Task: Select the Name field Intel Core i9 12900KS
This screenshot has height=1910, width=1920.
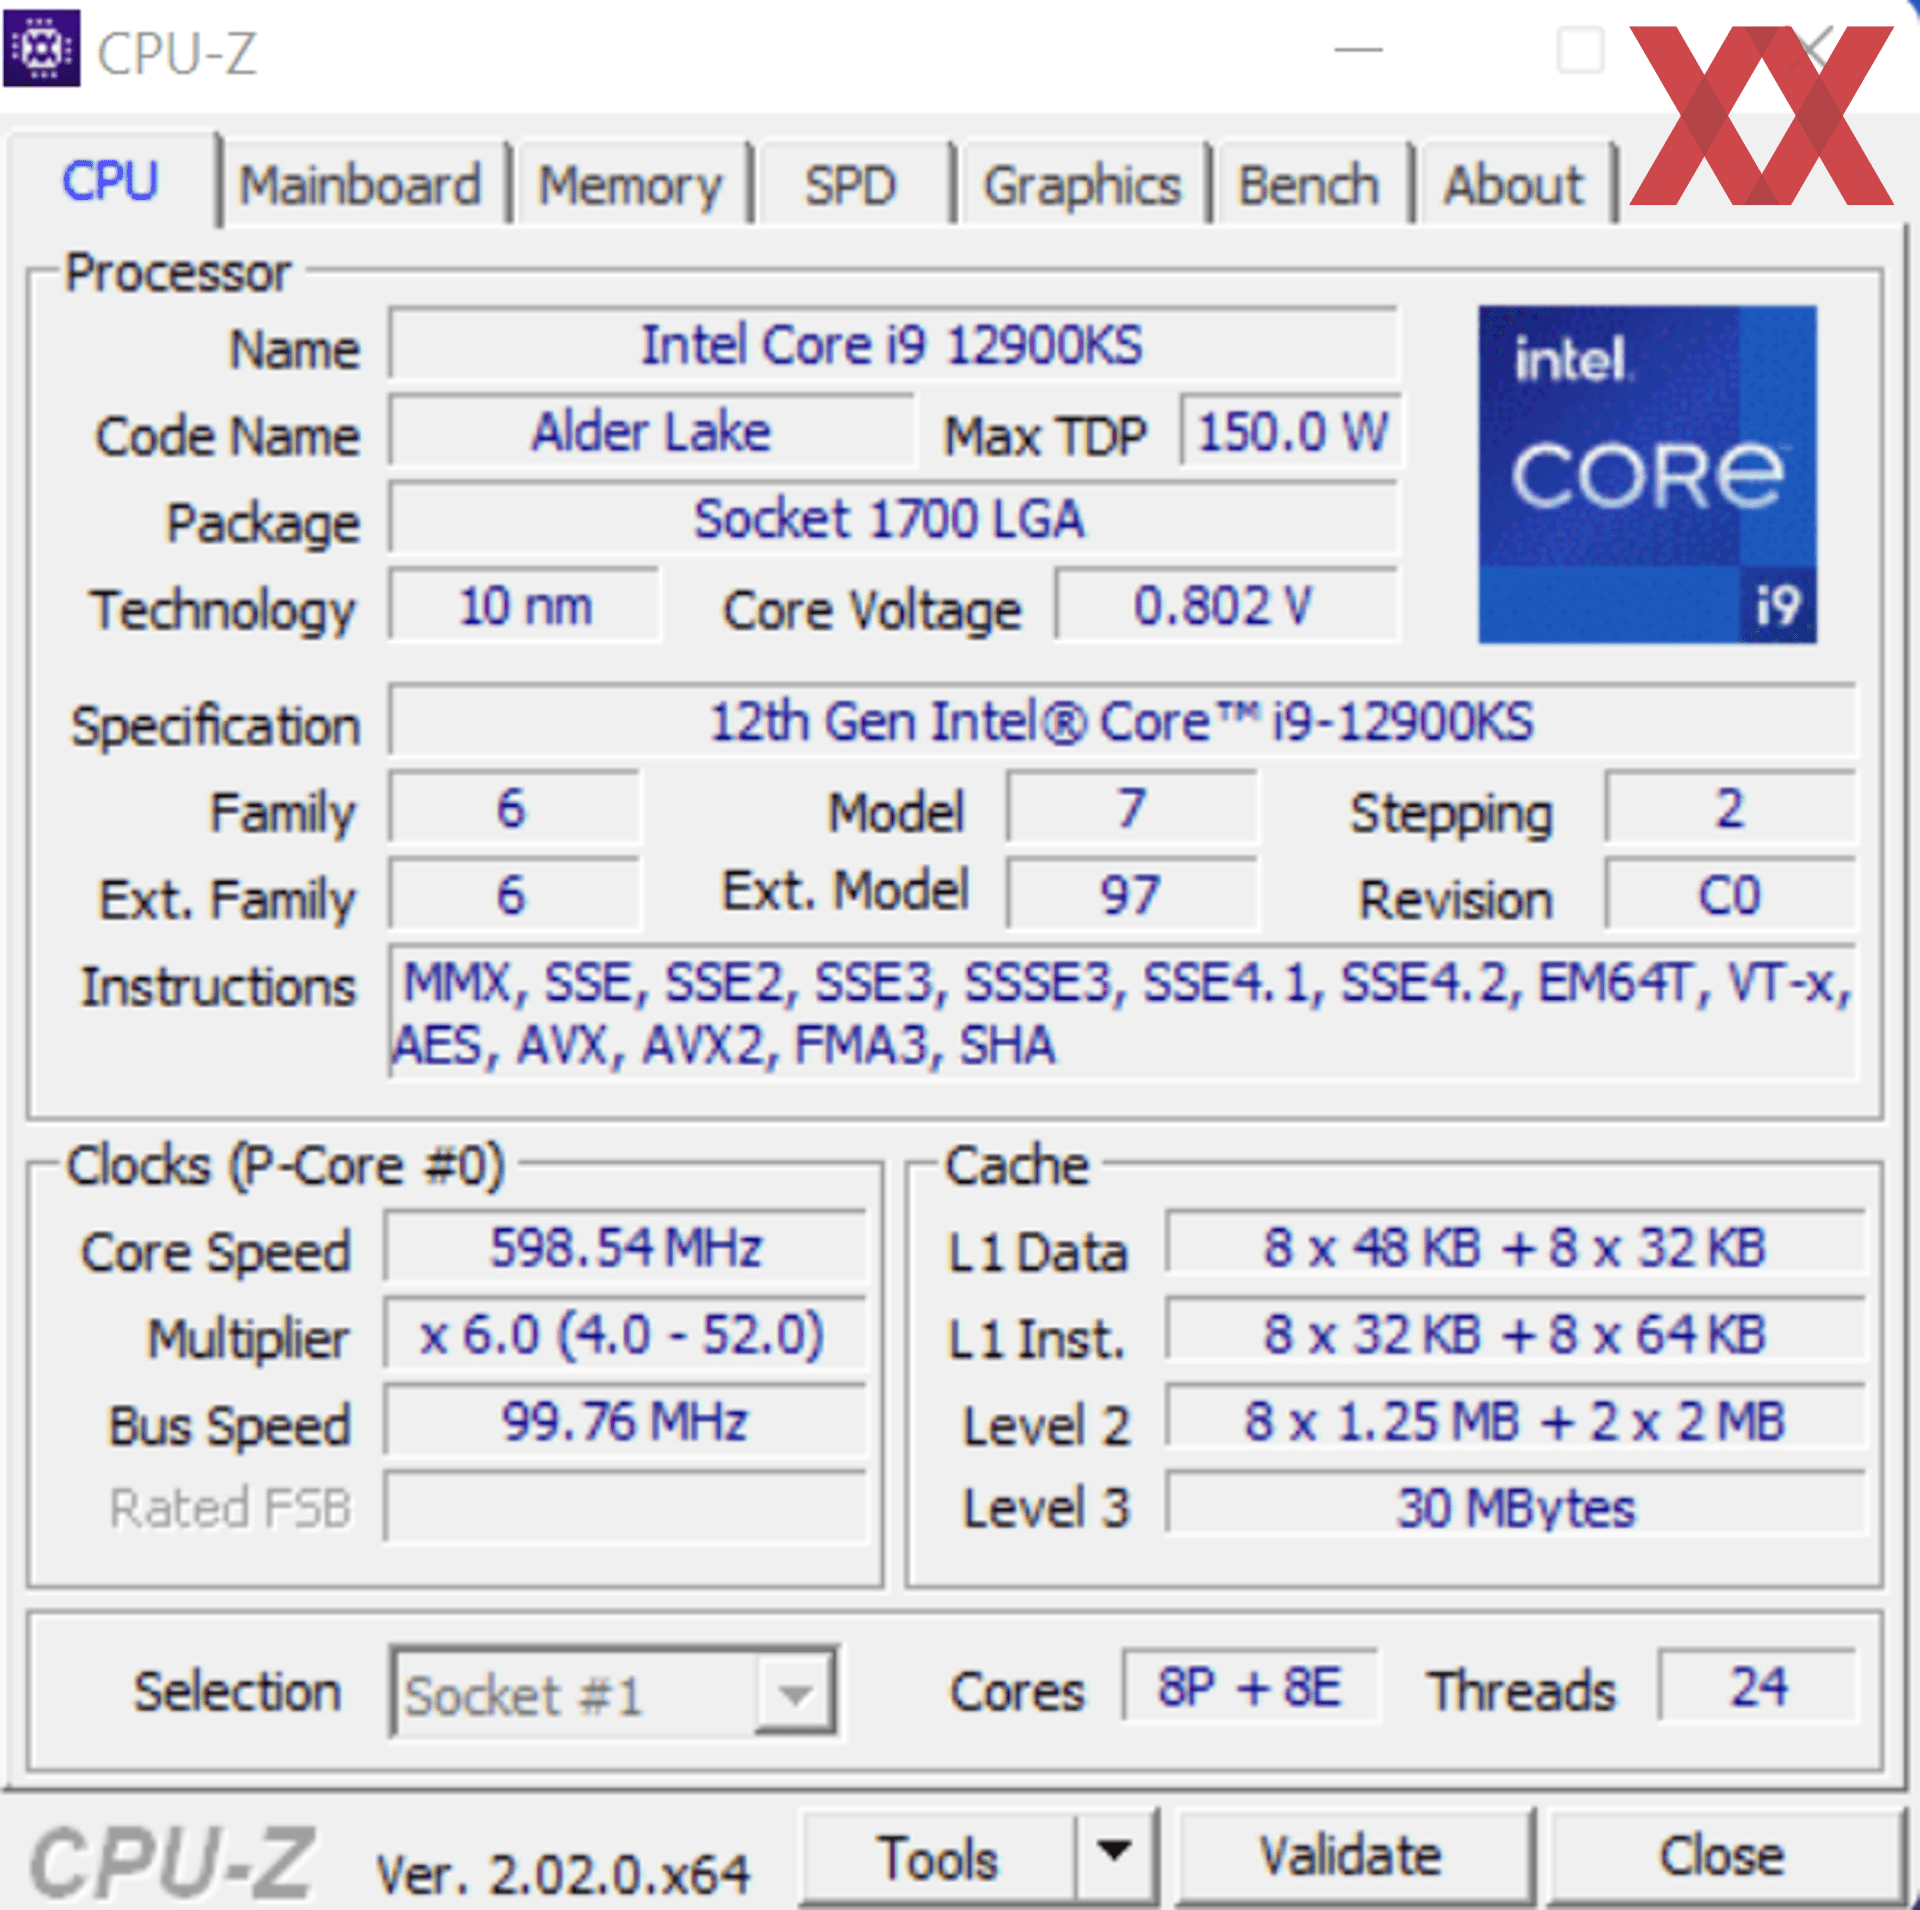Action: point(892,345)
